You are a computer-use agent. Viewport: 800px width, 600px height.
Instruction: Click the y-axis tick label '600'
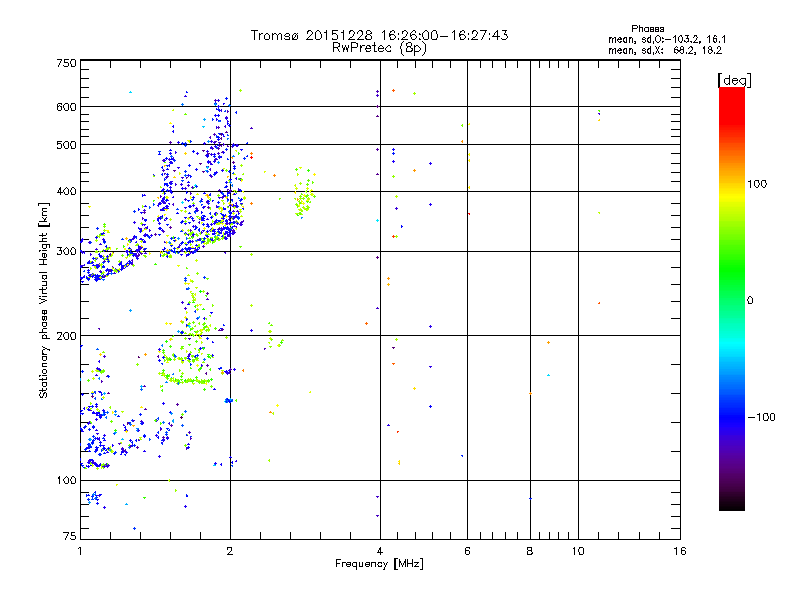click(x=66, y=107)
